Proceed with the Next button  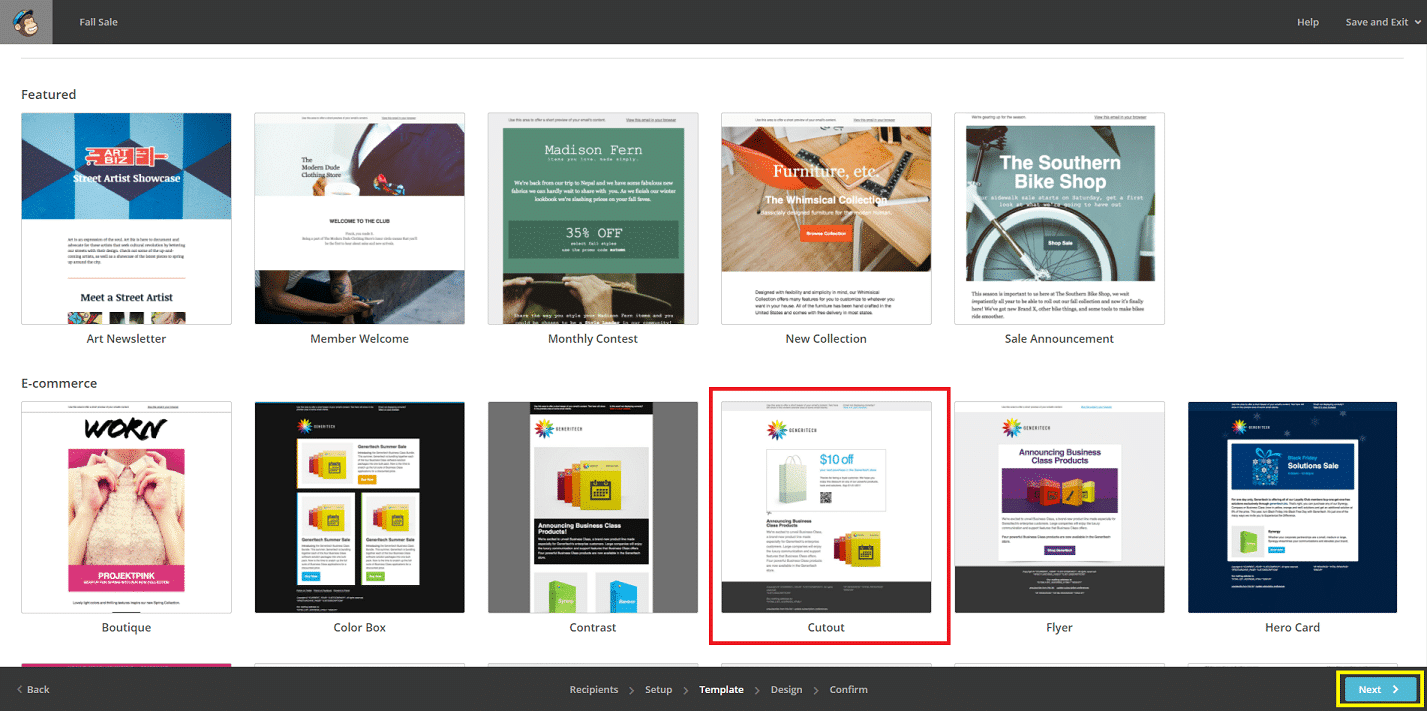click(1380, 689)
